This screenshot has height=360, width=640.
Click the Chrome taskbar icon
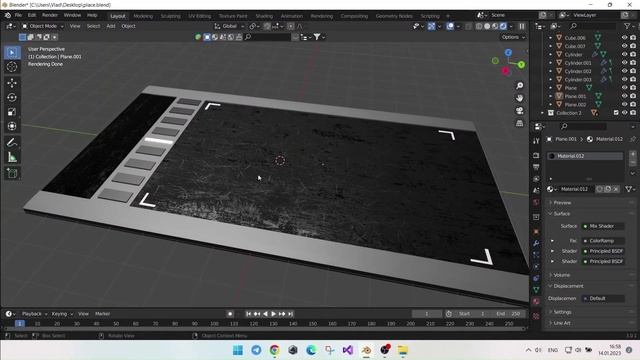click(x=275, y=350)
